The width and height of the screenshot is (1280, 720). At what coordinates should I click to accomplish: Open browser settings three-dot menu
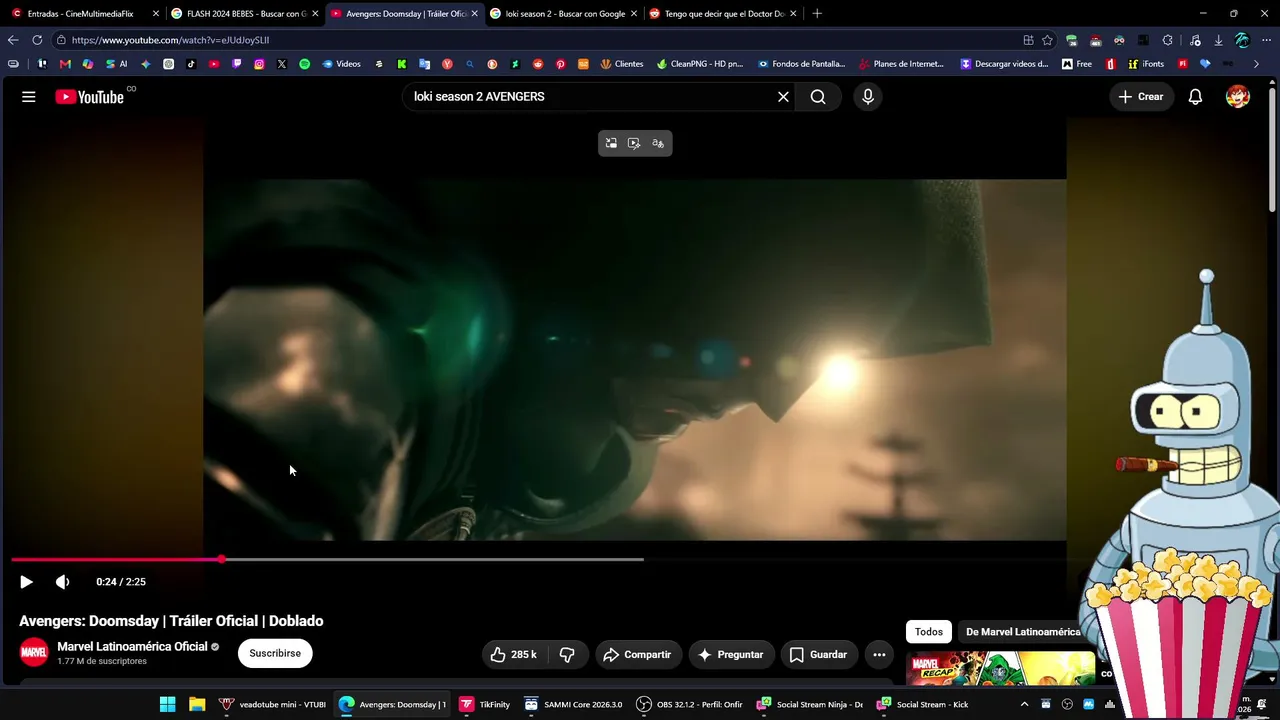pyautogui.click(x=1266, y=40)
